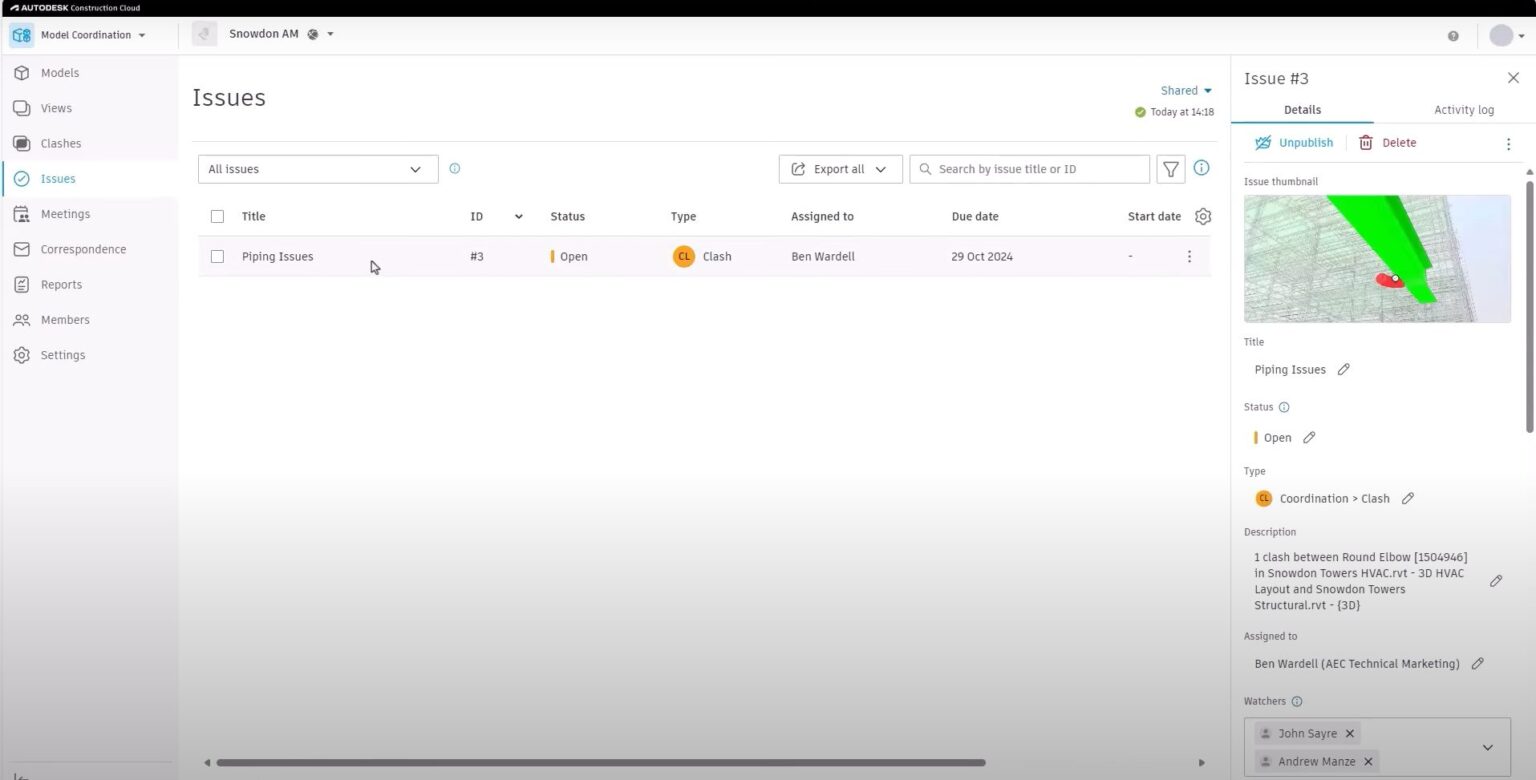Open the Shared visibility dropdown
The height and width of the screenshot is (780, 1536).
point(1186,90)
